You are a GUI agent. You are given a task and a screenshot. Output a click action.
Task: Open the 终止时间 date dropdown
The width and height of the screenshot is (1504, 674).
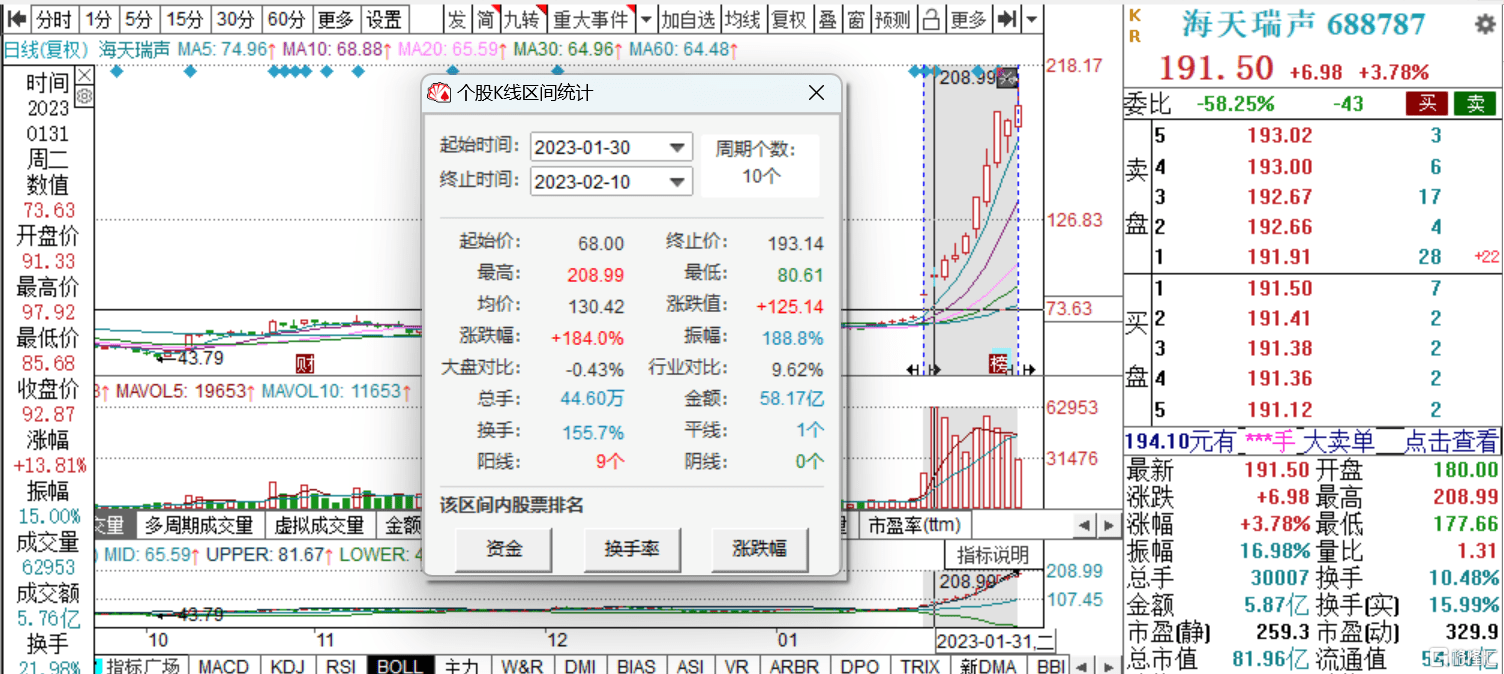pos(678,181)
